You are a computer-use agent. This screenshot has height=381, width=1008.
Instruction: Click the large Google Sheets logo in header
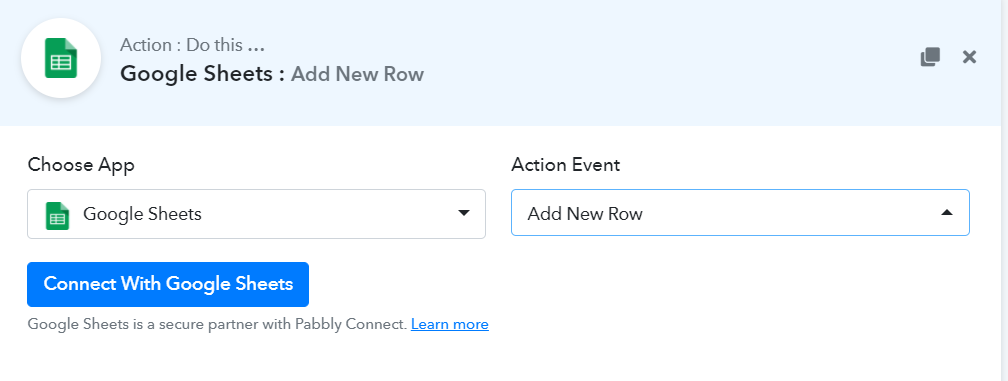(61, 58)
